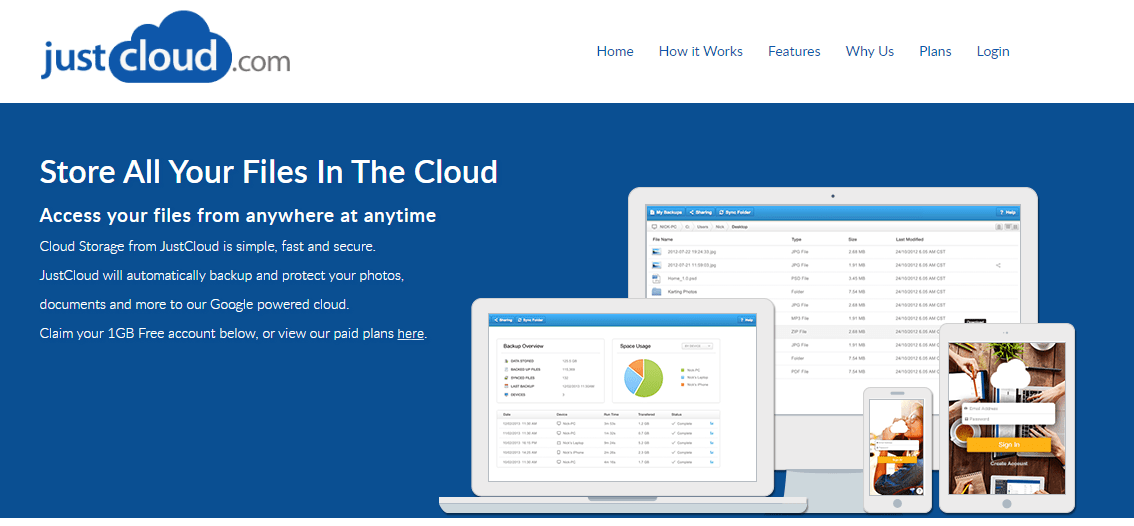1134x526 pixels.
Task: Click Sync Folder button on monitor toolbar
Action: [736, 212]
